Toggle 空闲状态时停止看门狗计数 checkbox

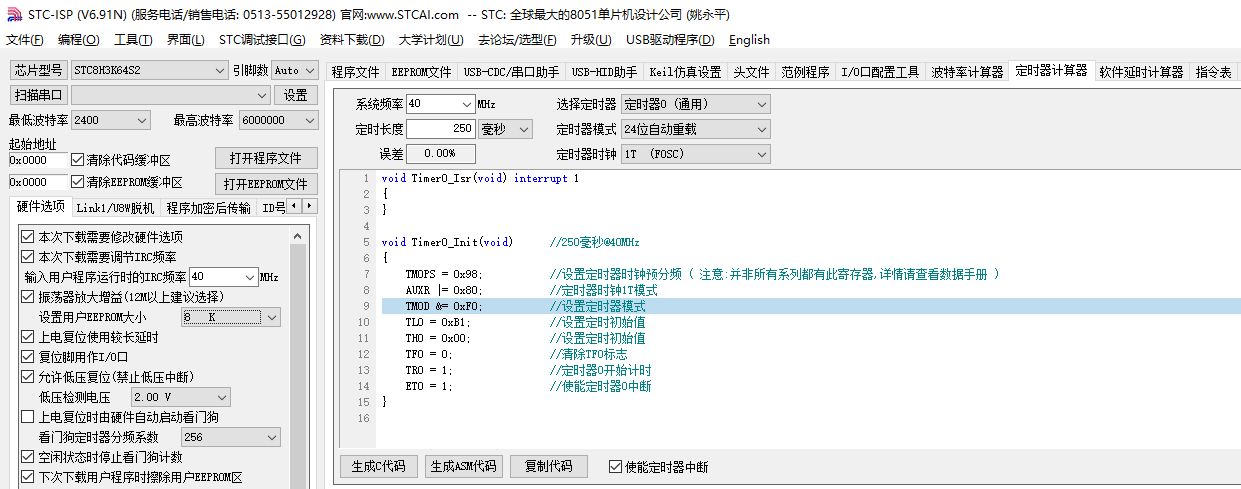(27, 457)
